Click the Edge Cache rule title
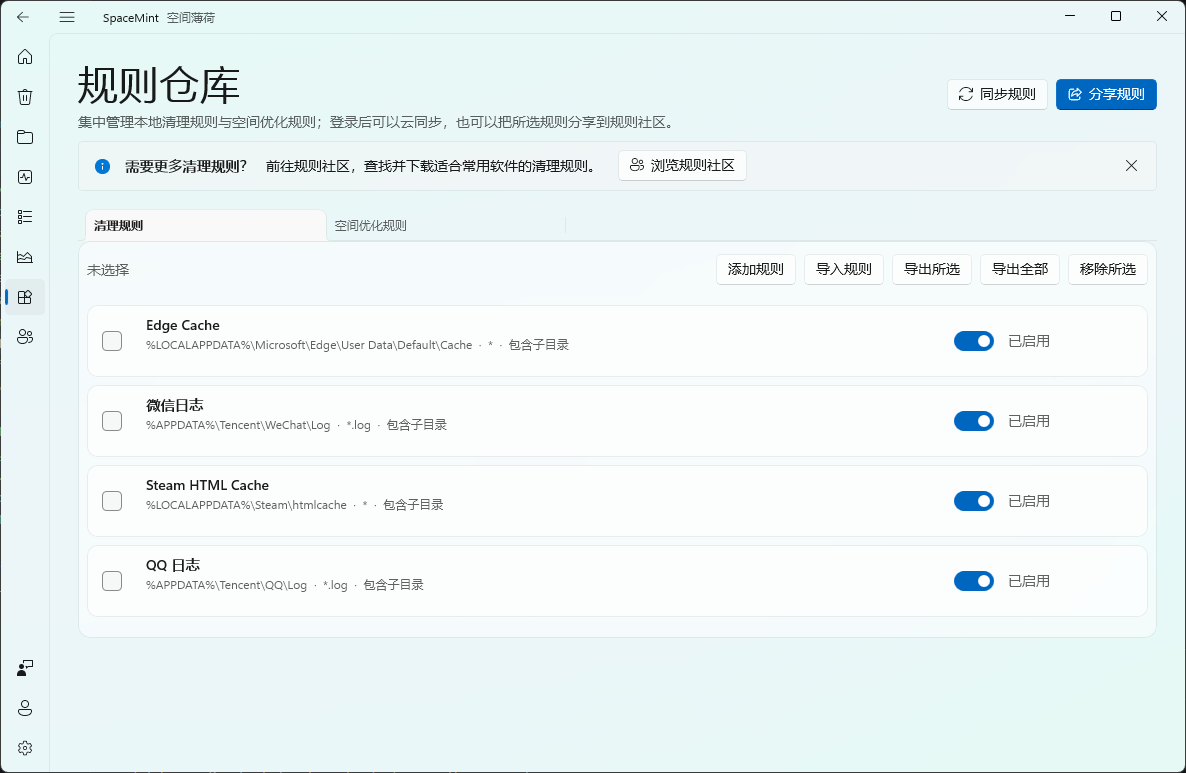1186x773 pixels. pyautogui.click(x=182, y=325)
